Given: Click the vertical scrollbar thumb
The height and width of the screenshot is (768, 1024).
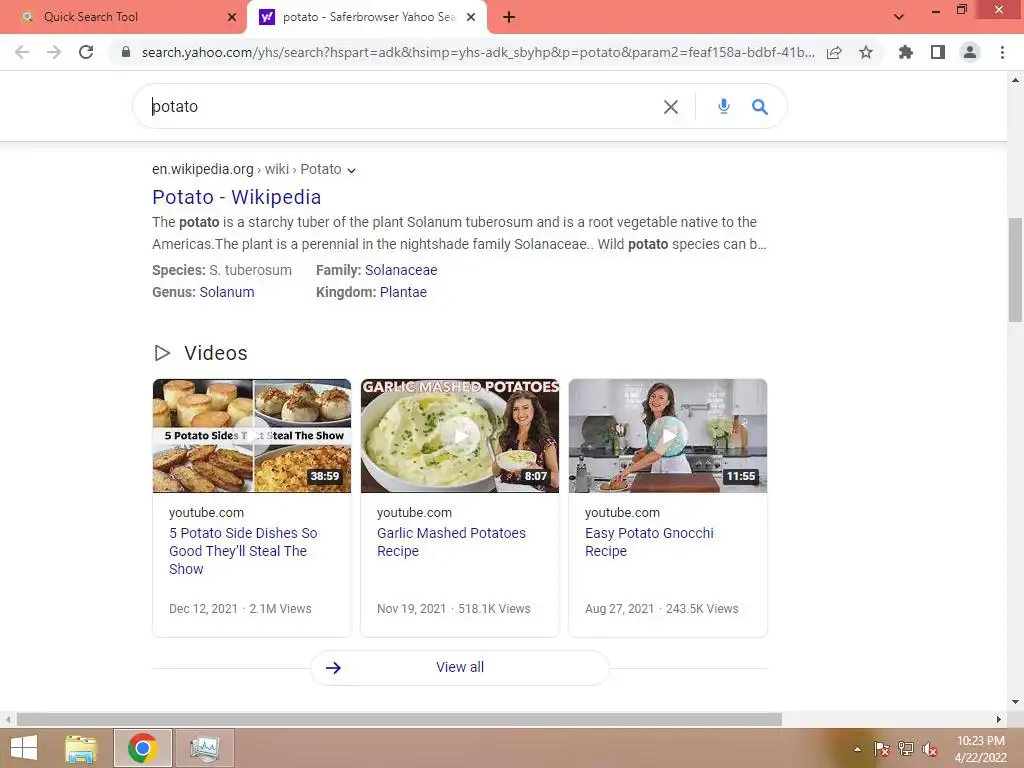Looking at the screenshot, I should 1015,270.
